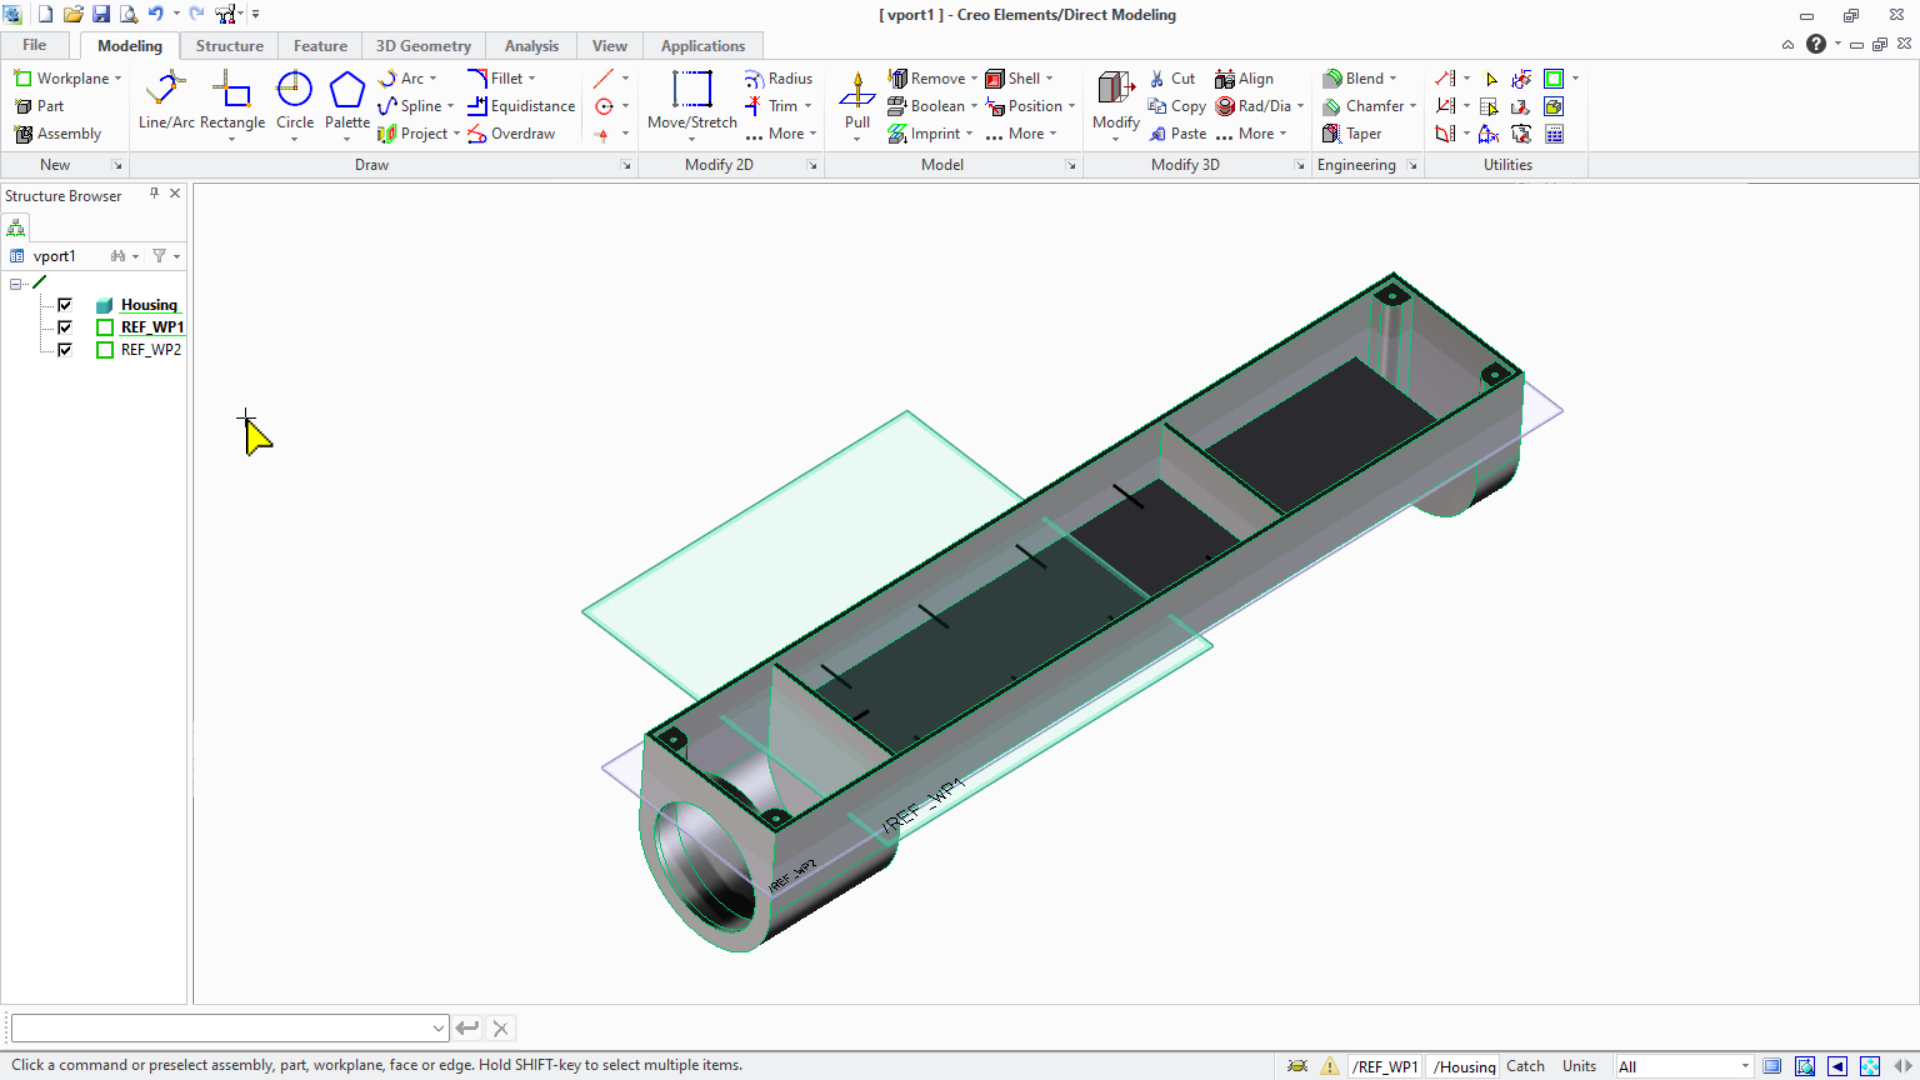This screenshot has width=1920, height=1080.
Task: Switch to the 3D Geometry tab
Action: (x=423, y=46)
